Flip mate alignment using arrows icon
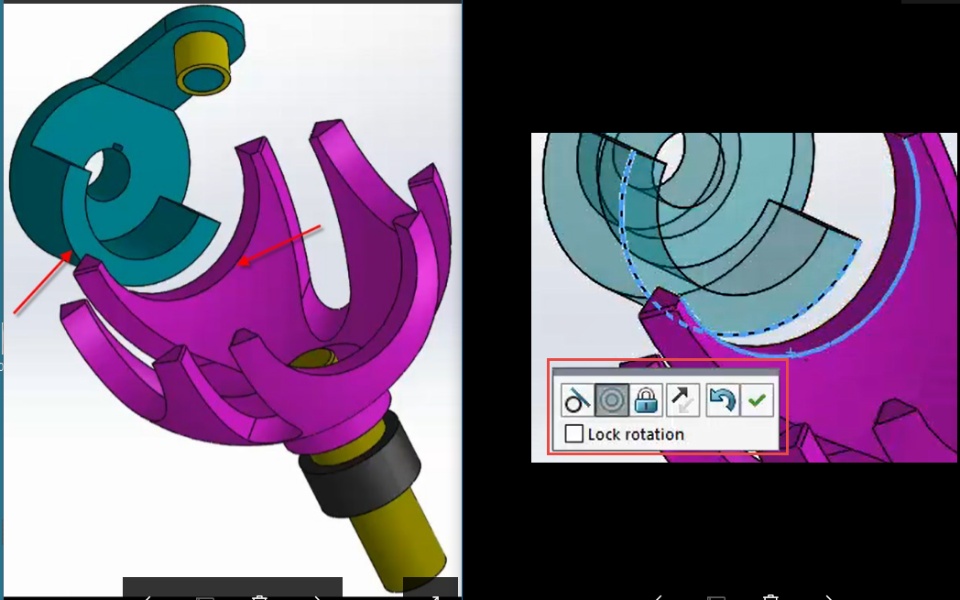The image size is (960, 600). pyautogui.click(x=683, y=400)
